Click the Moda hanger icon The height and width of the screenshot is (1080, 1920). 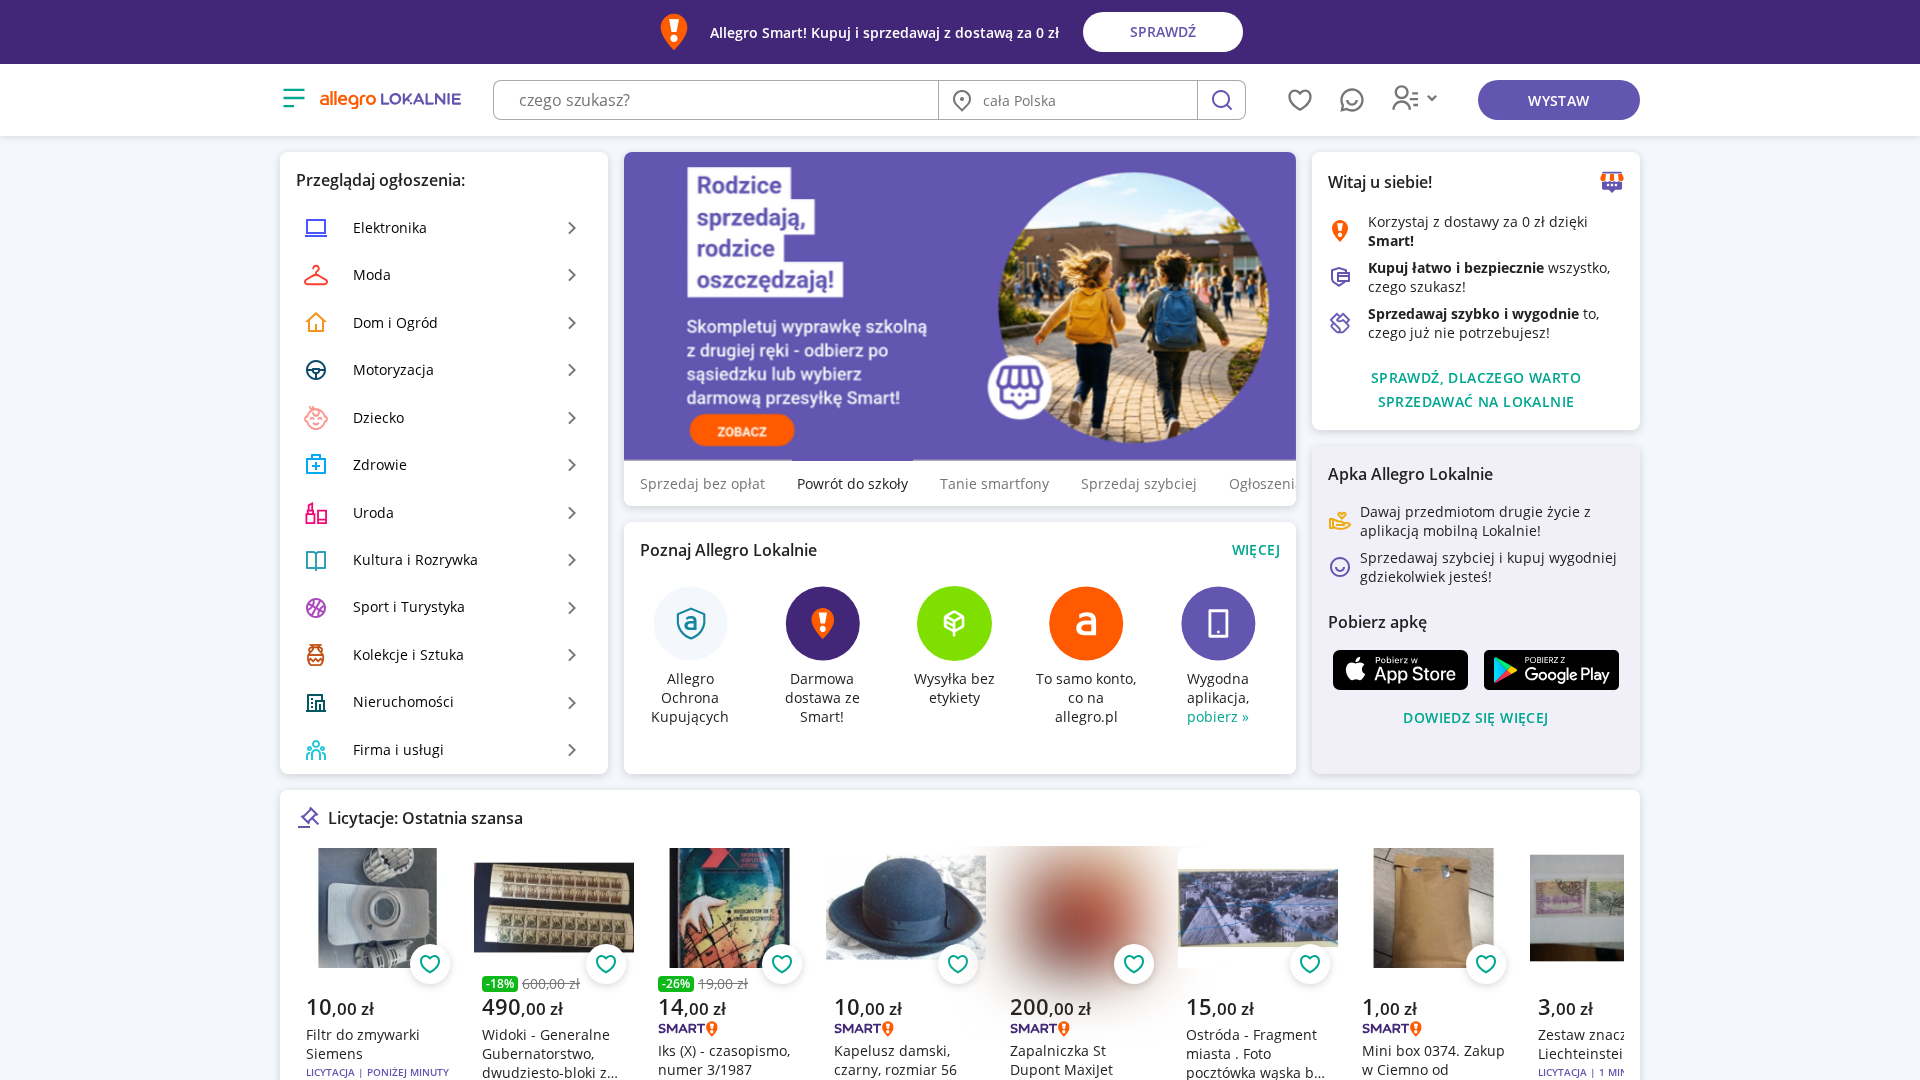[x=316, y=275]
